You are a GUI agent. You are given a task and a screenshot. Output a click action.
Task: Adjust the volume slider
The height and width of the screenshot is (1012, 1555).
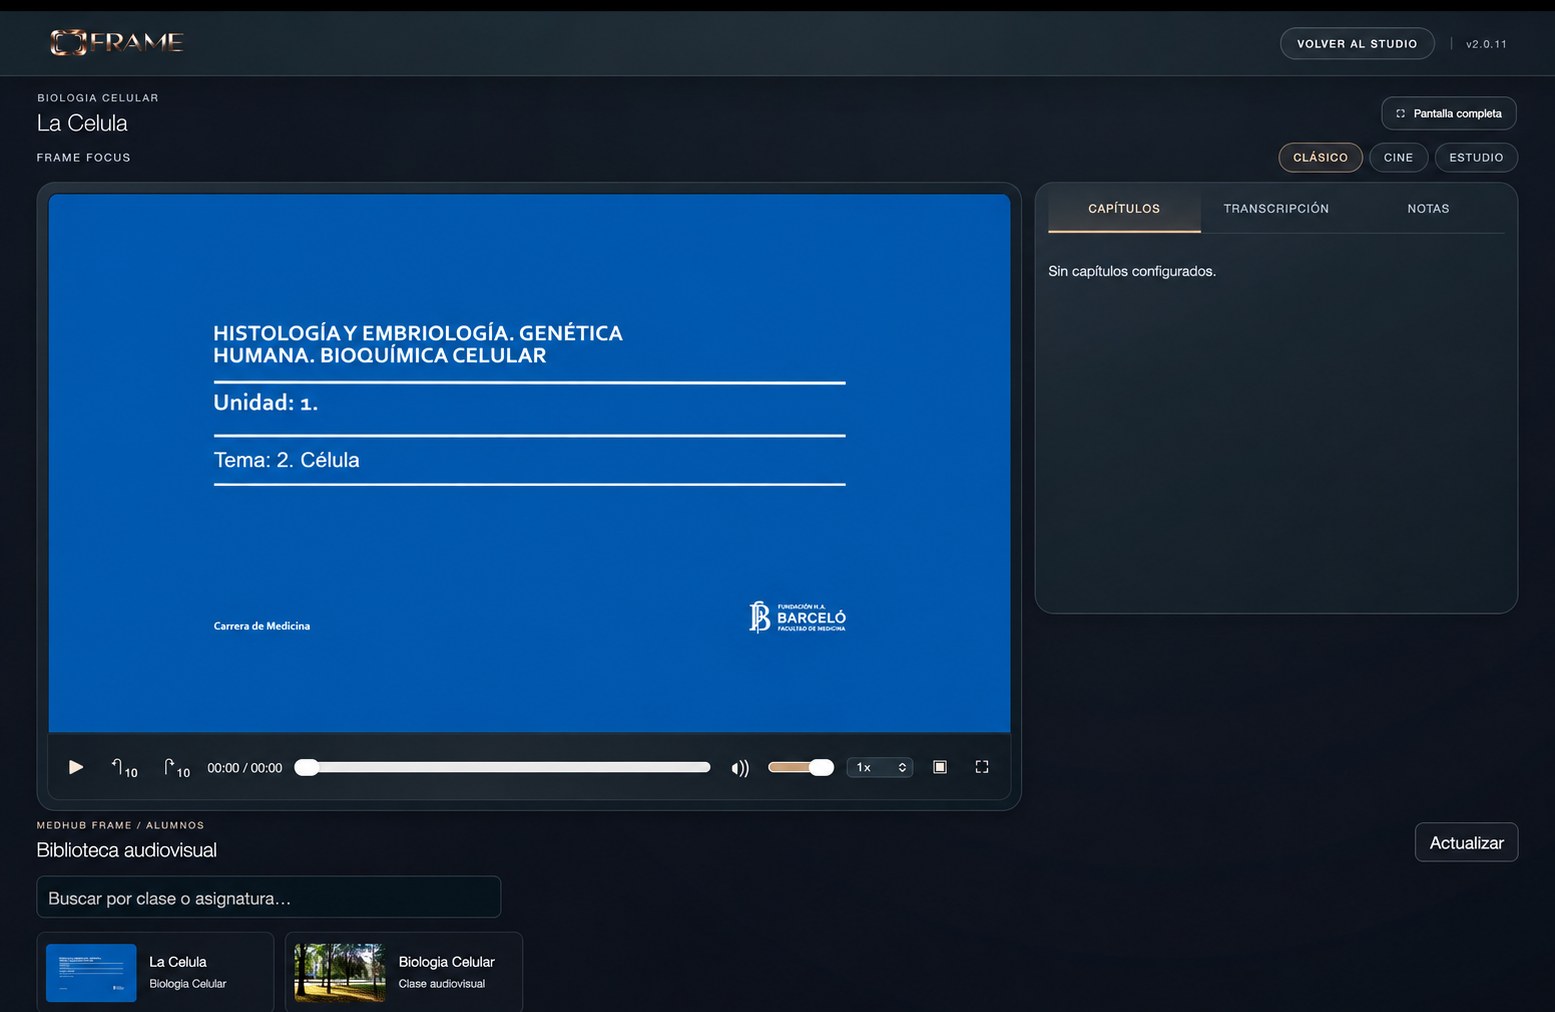tap(801, 767)
